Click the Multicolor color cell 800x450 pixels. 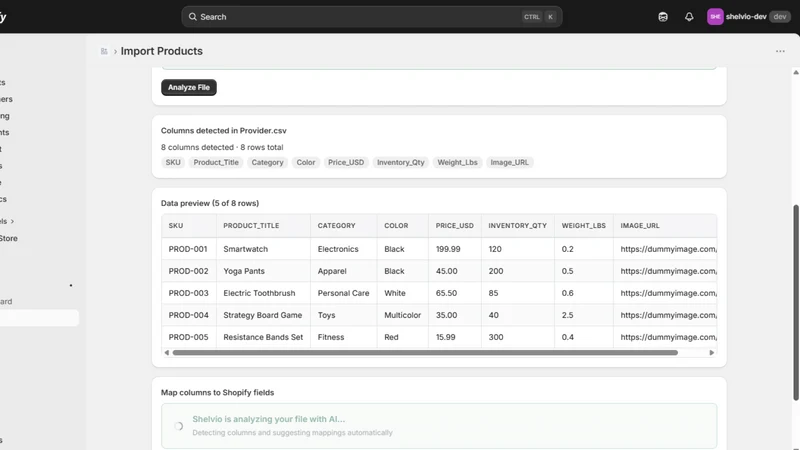click(403, 315)
